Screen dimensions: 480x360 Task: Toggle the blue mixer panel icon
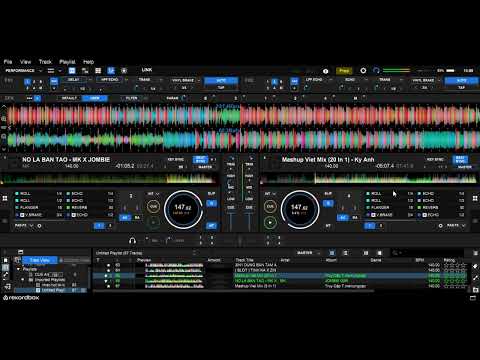111,71
